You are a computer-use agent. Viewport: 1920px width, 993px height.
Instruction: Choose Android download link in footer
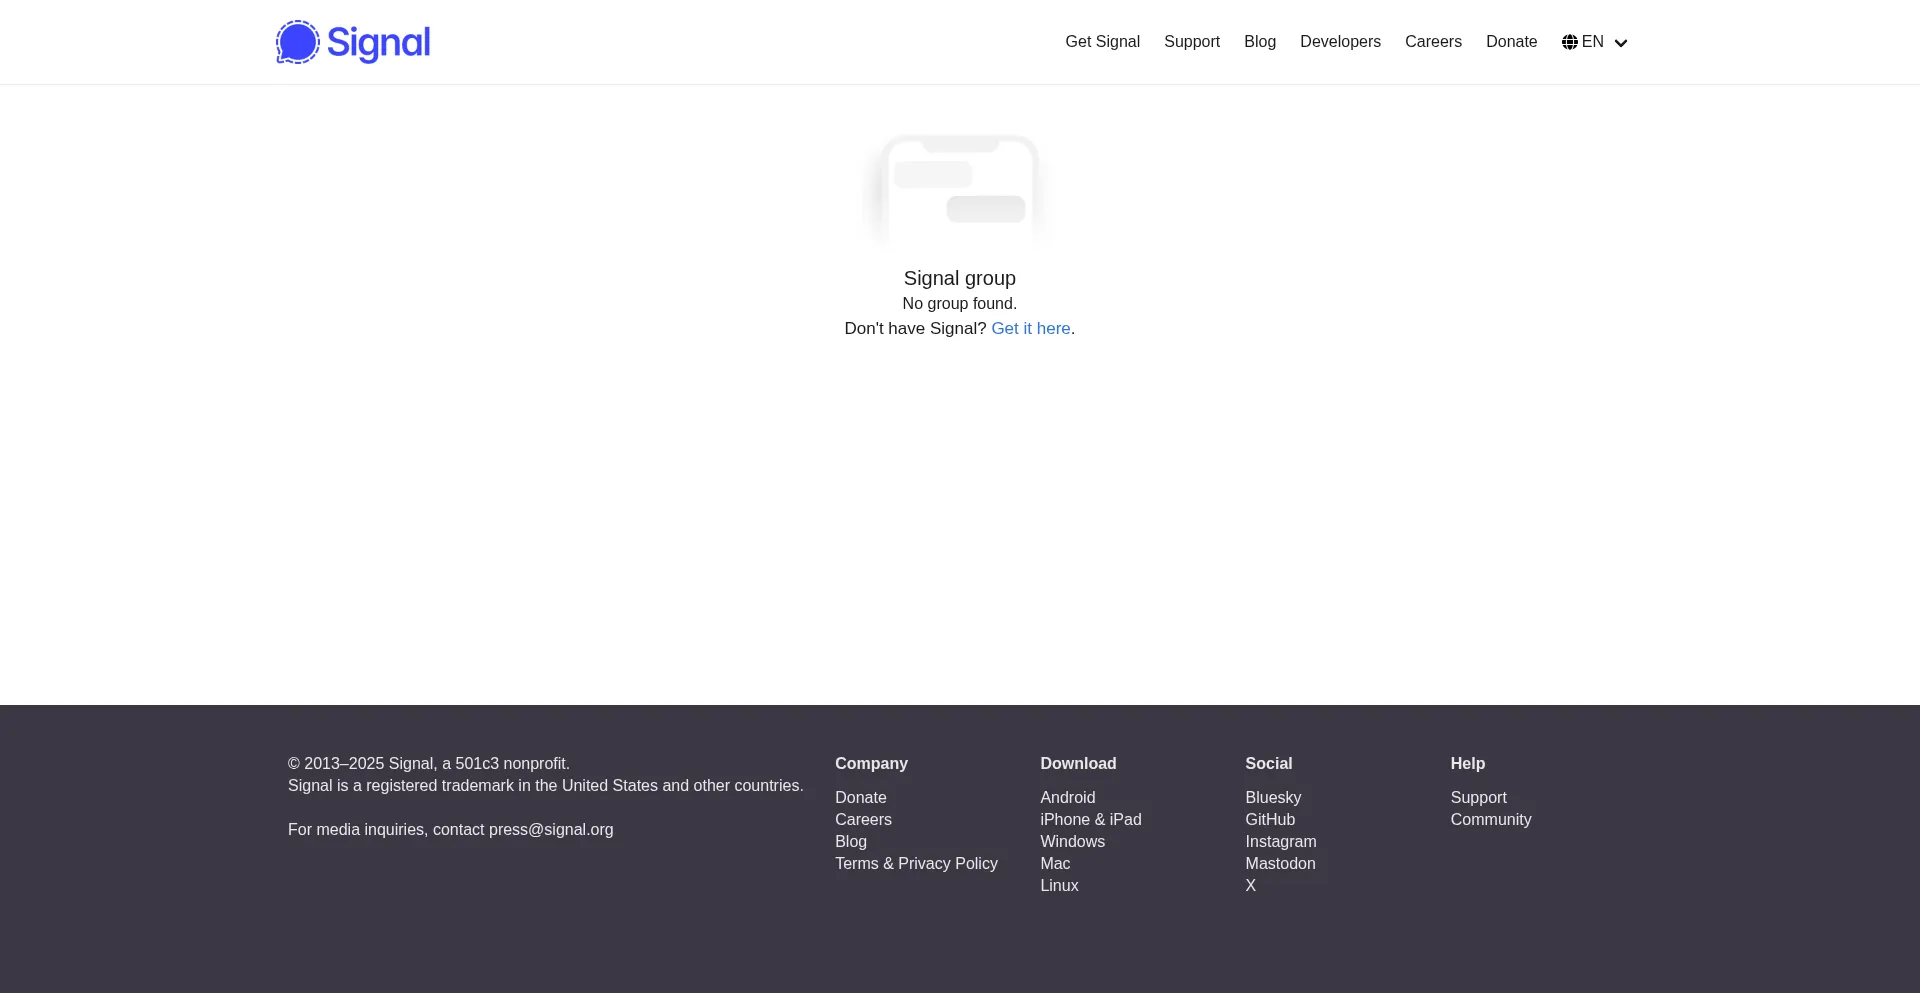coord(1067,798)
